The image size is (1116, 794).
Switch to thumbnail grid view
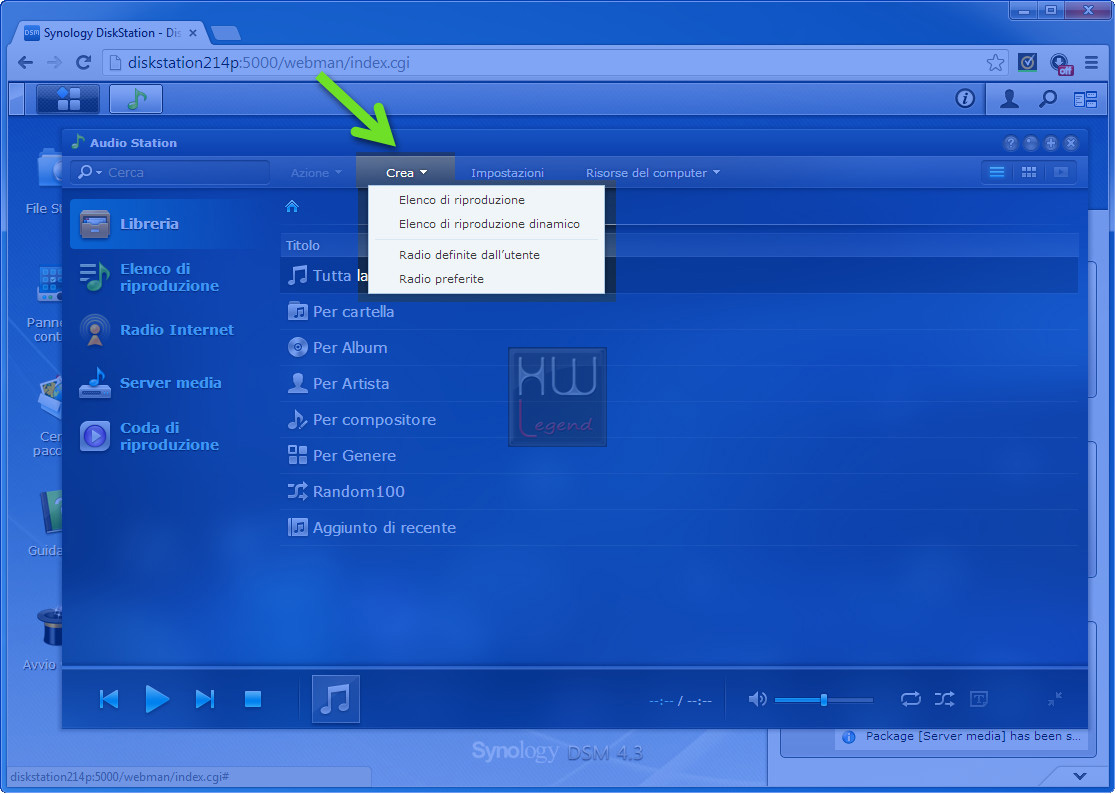pyautogui.click(x=1028, y=172)
